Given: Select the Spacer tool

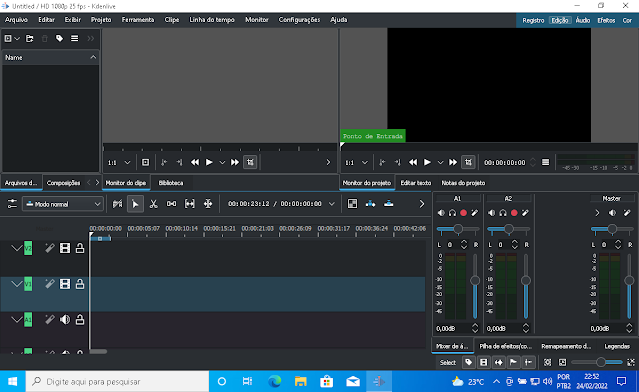Looking at the screenshot, I should [x=172, y=204].
